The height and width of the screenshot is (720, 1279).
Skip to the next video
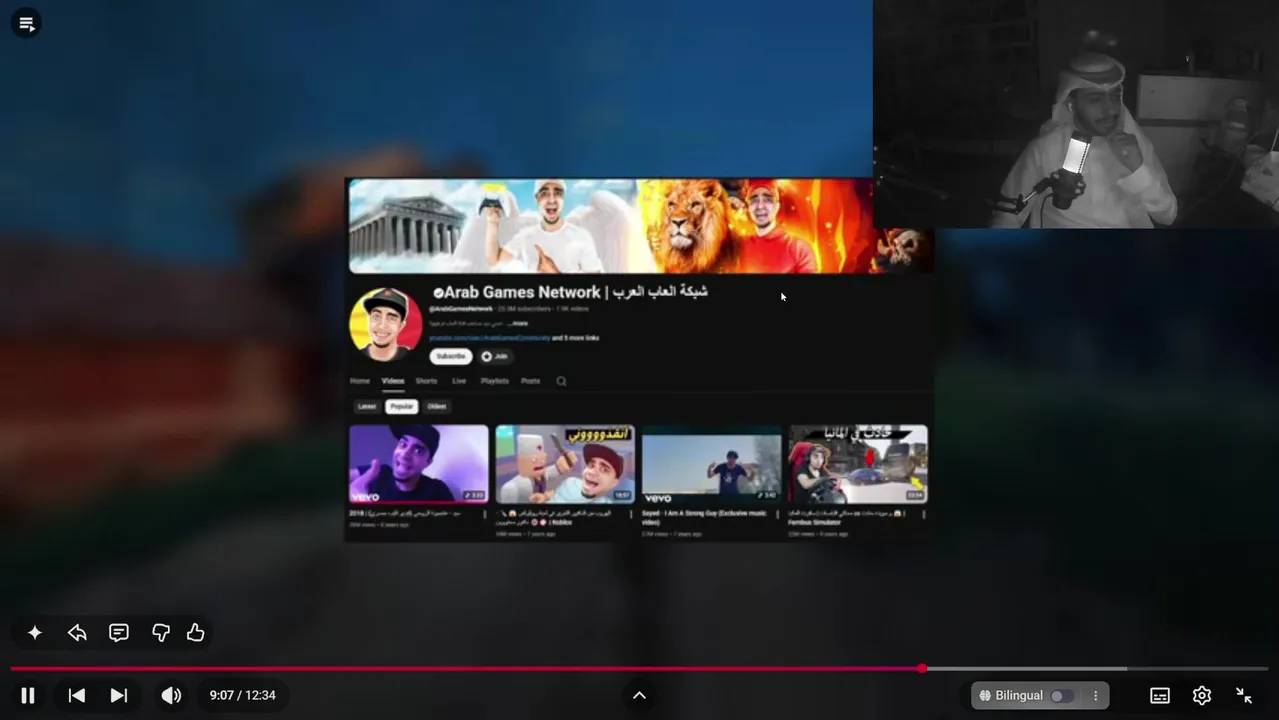click(x=119, y=695)
